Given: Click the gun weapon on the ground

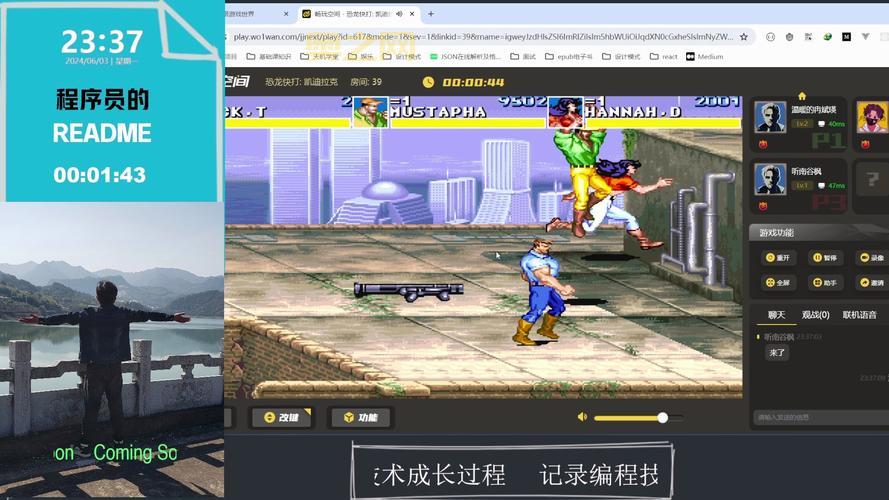Looking at the screenshot, I should click(409, 291).
